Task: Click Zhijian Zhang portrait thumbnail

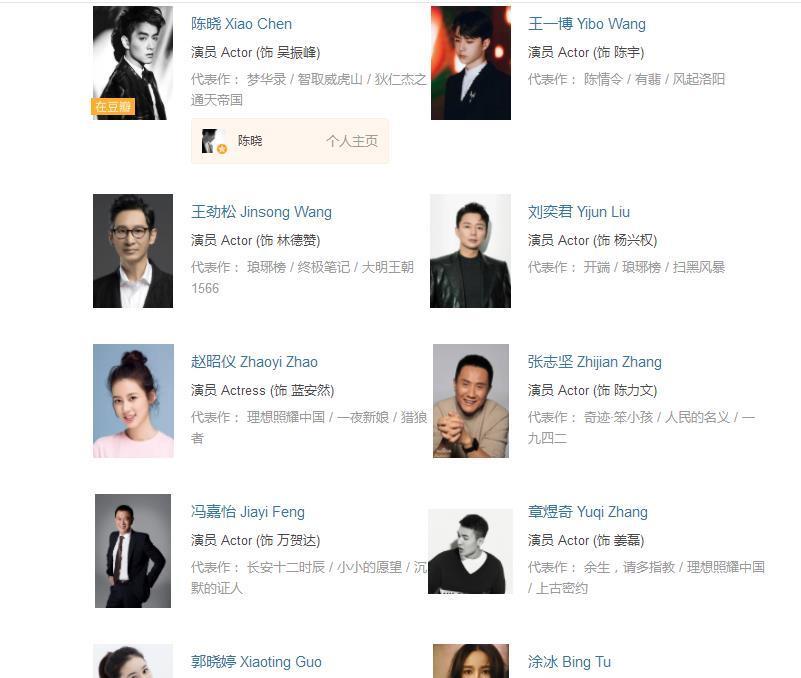Action: pos(470,401)
